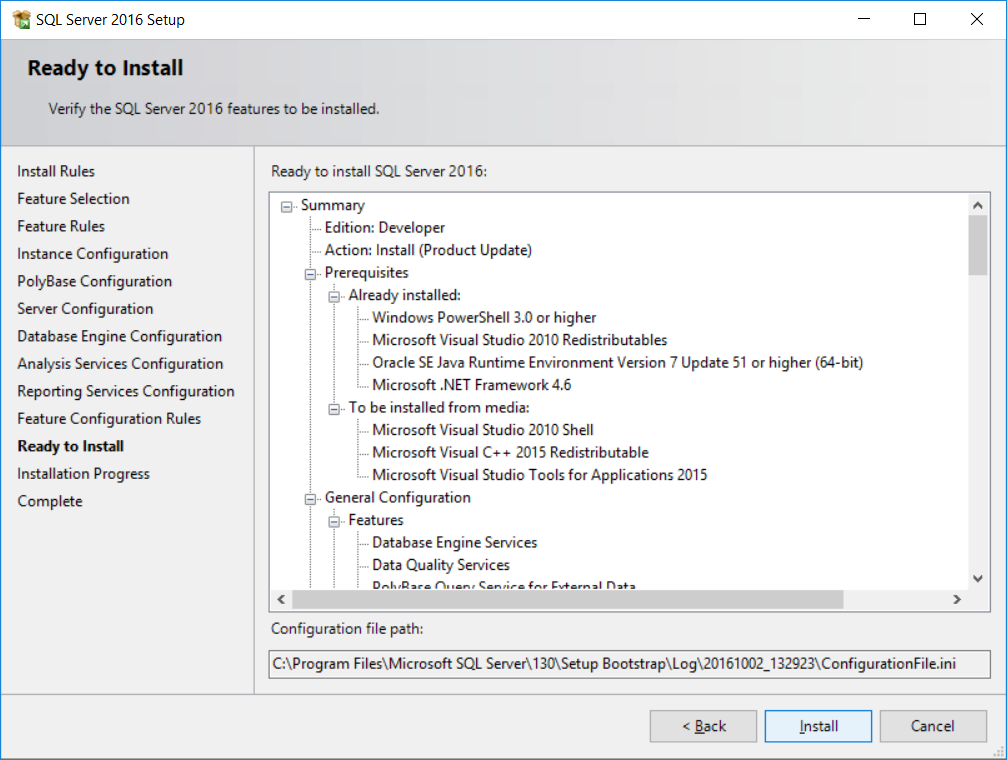Screen dimensions: 1007x760
Task: Select Action: Install (Product Update) row
Action: [x=428, y=251]
